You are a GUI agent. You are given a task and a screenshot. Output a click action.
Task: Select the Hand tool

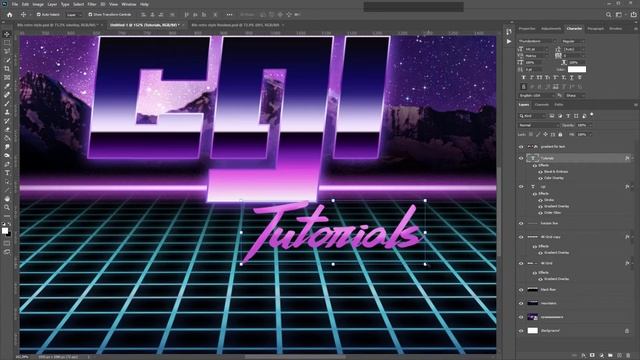point(7,199)
